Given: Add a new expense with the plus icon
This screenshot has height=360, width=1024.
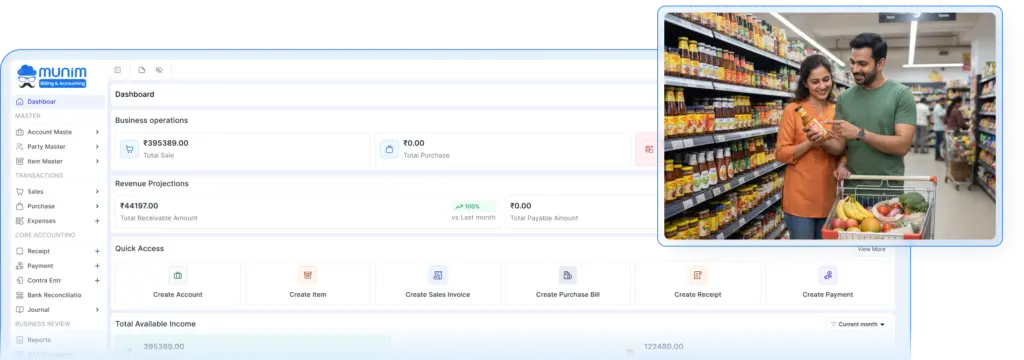Looking at the screenshot, I should [x=97, y=221].
